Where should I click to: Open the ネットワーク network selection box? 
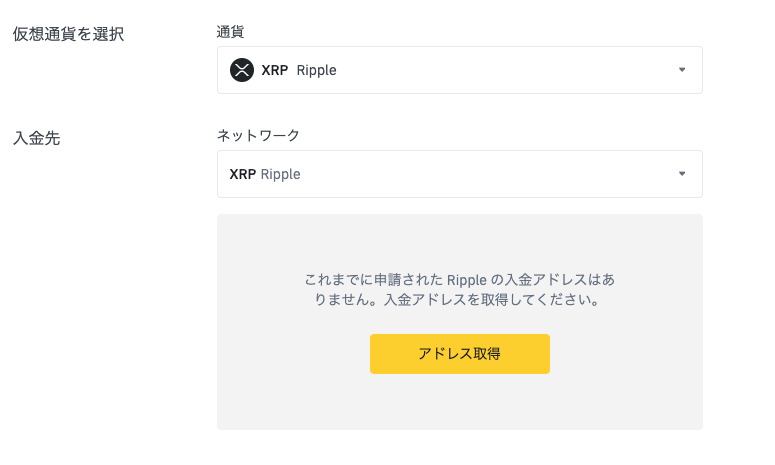tap(460, 174)
